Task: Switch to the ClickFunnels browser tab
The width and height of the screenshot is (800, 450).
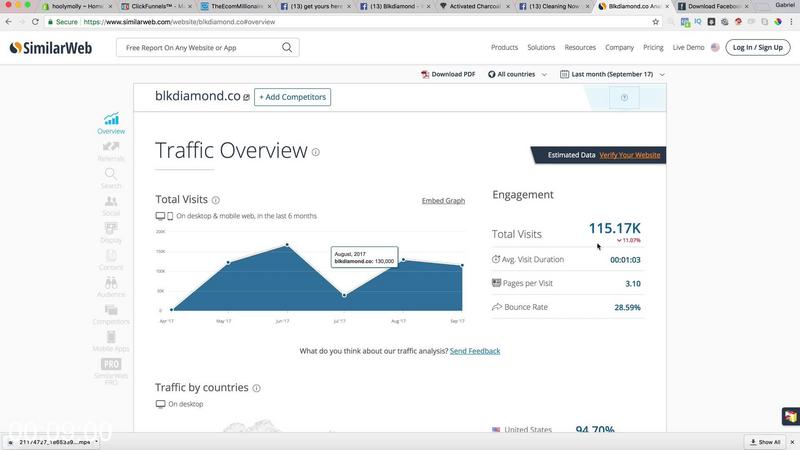Action: 157,6
